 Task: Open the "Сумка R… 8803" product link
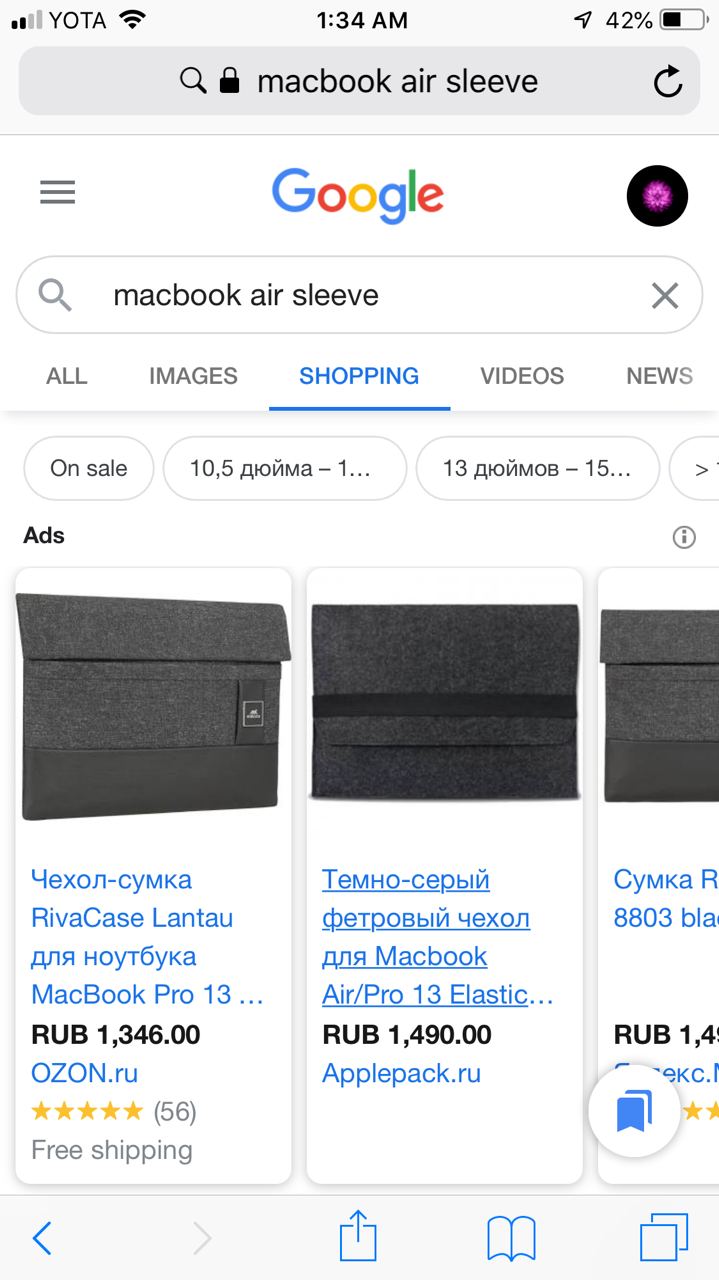[x=666, y=899]
